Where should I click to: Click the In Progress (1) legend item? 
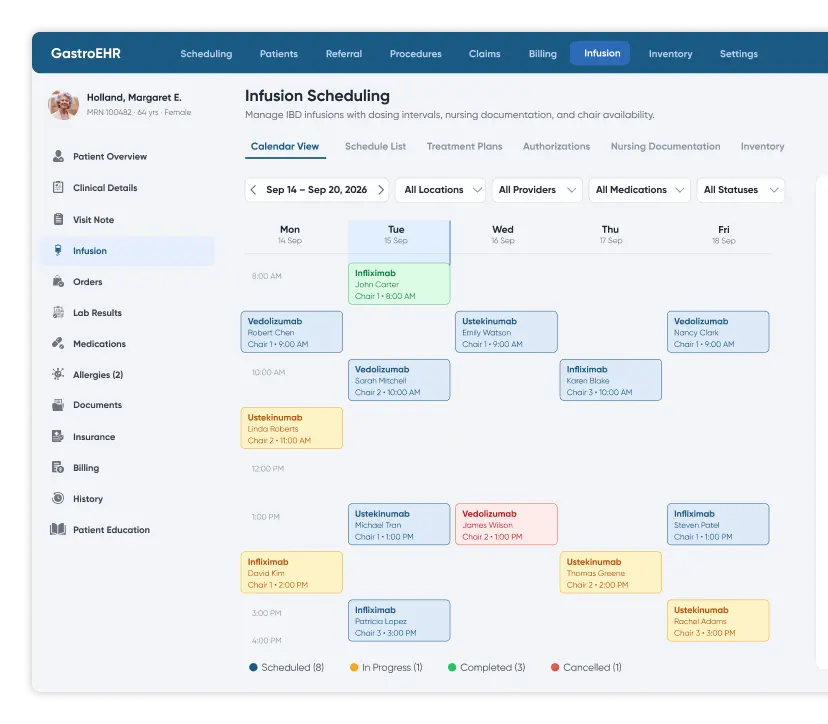(386, 667)
